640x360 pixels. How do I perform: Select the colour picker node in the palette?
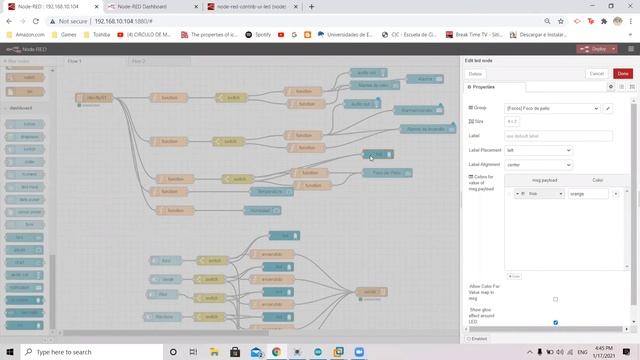point(25,212)
